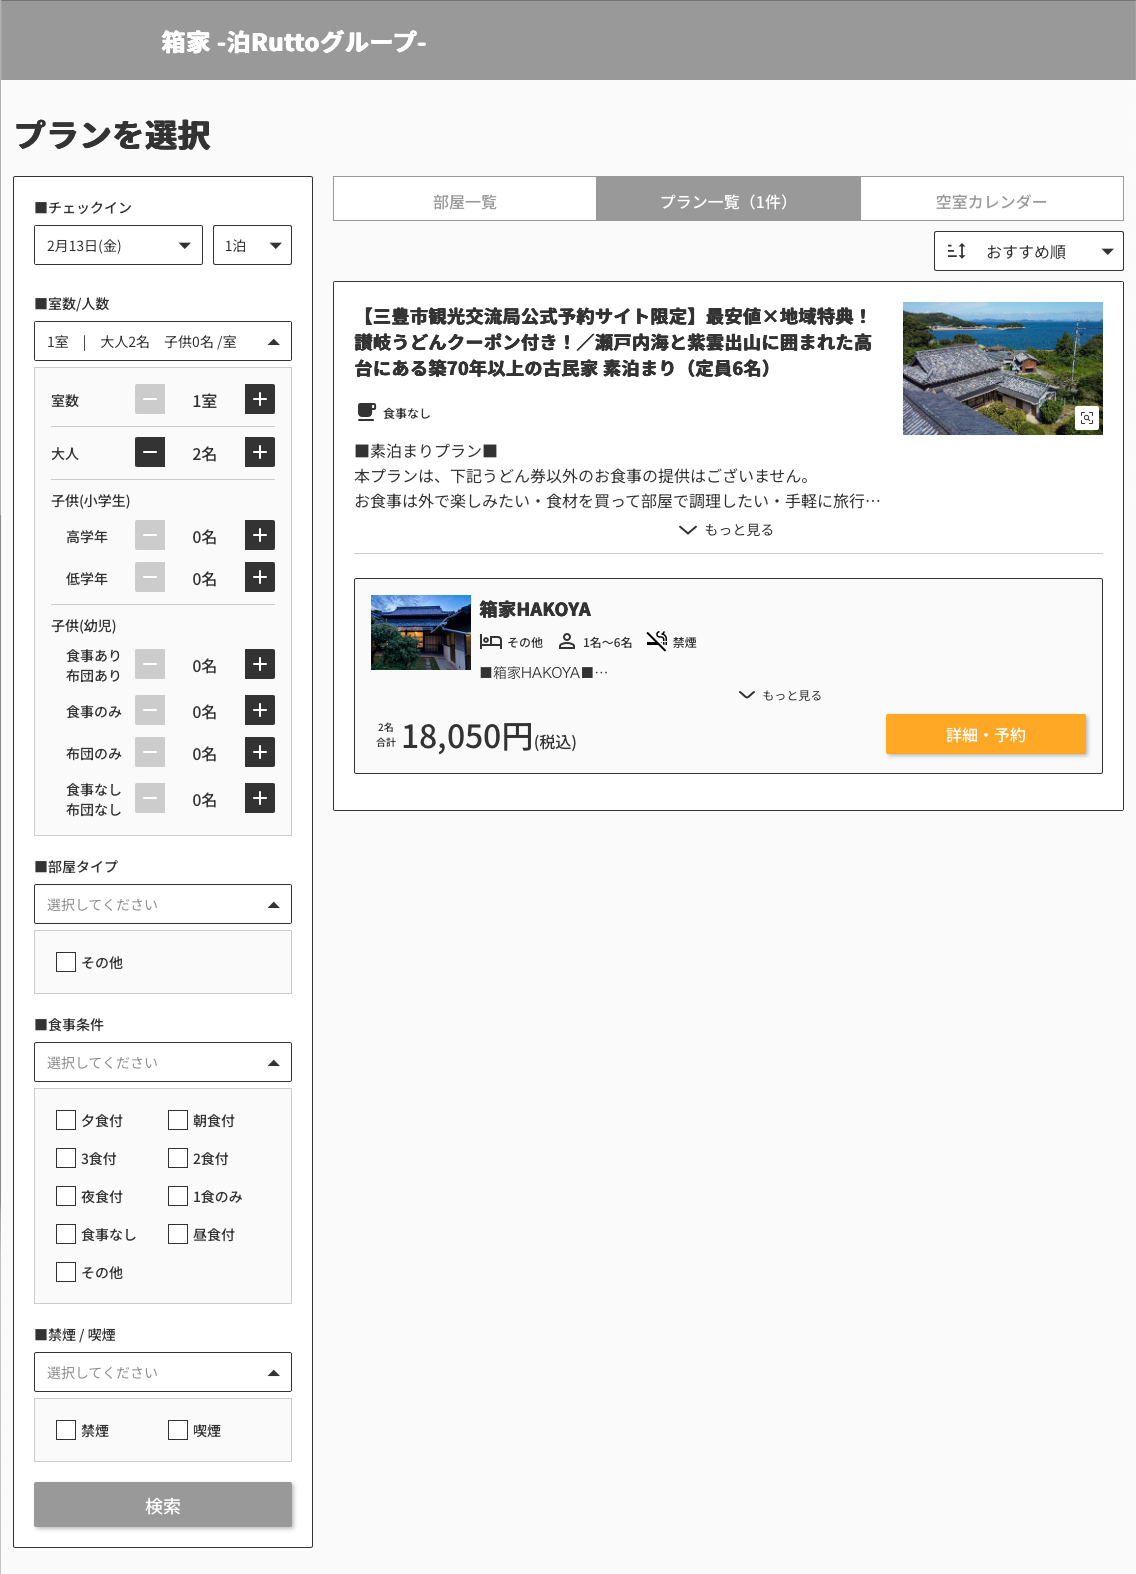Image resolution: width=1136 pixels, height=1574 pixels.
Task: Click enlarge icon on plan photo
Action: click(1087, 418)
